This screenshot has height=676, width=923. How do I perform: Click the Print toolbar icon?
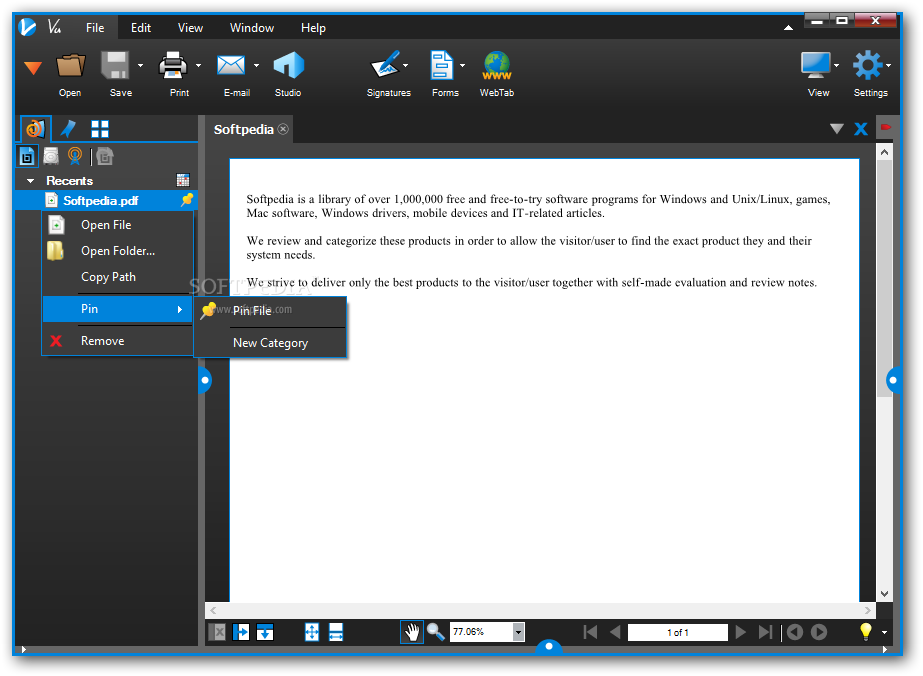click(173, 65)
